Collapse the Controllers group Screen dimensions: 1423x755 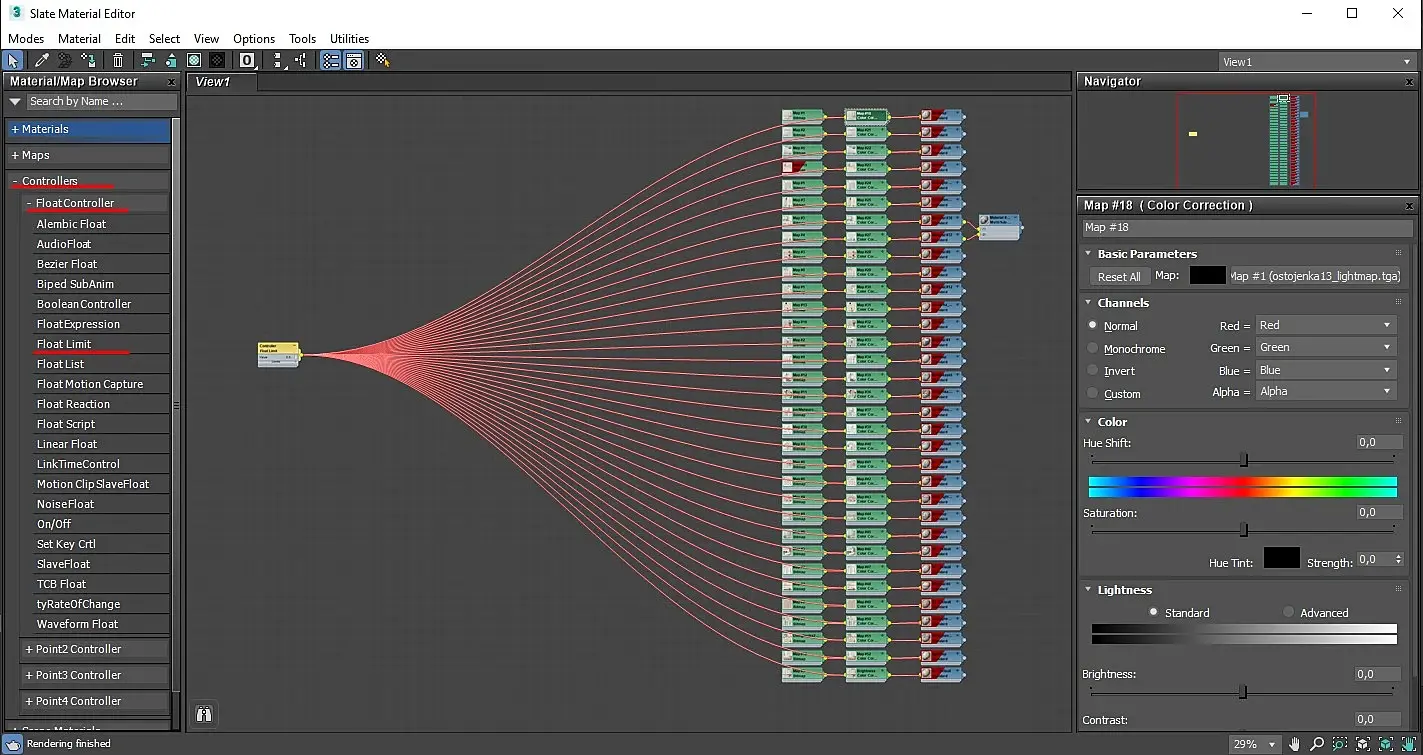pyautogui.click(x=88, y=181)
